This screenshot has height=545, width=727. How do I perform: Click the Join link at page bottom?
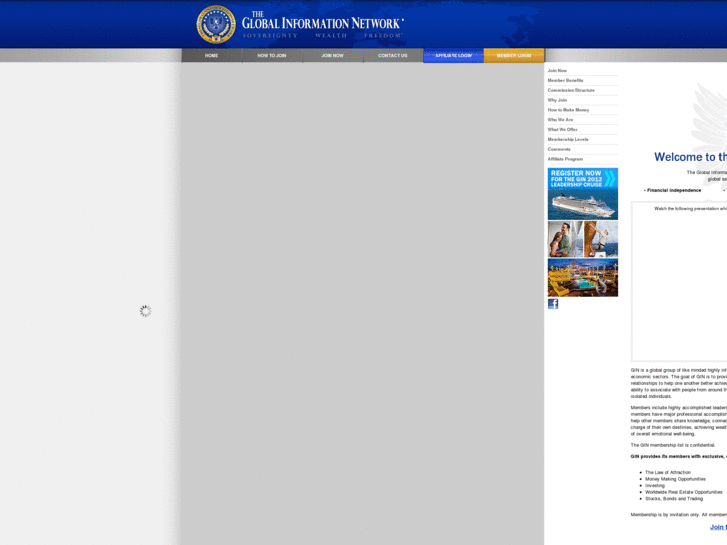tap(718, 527)
